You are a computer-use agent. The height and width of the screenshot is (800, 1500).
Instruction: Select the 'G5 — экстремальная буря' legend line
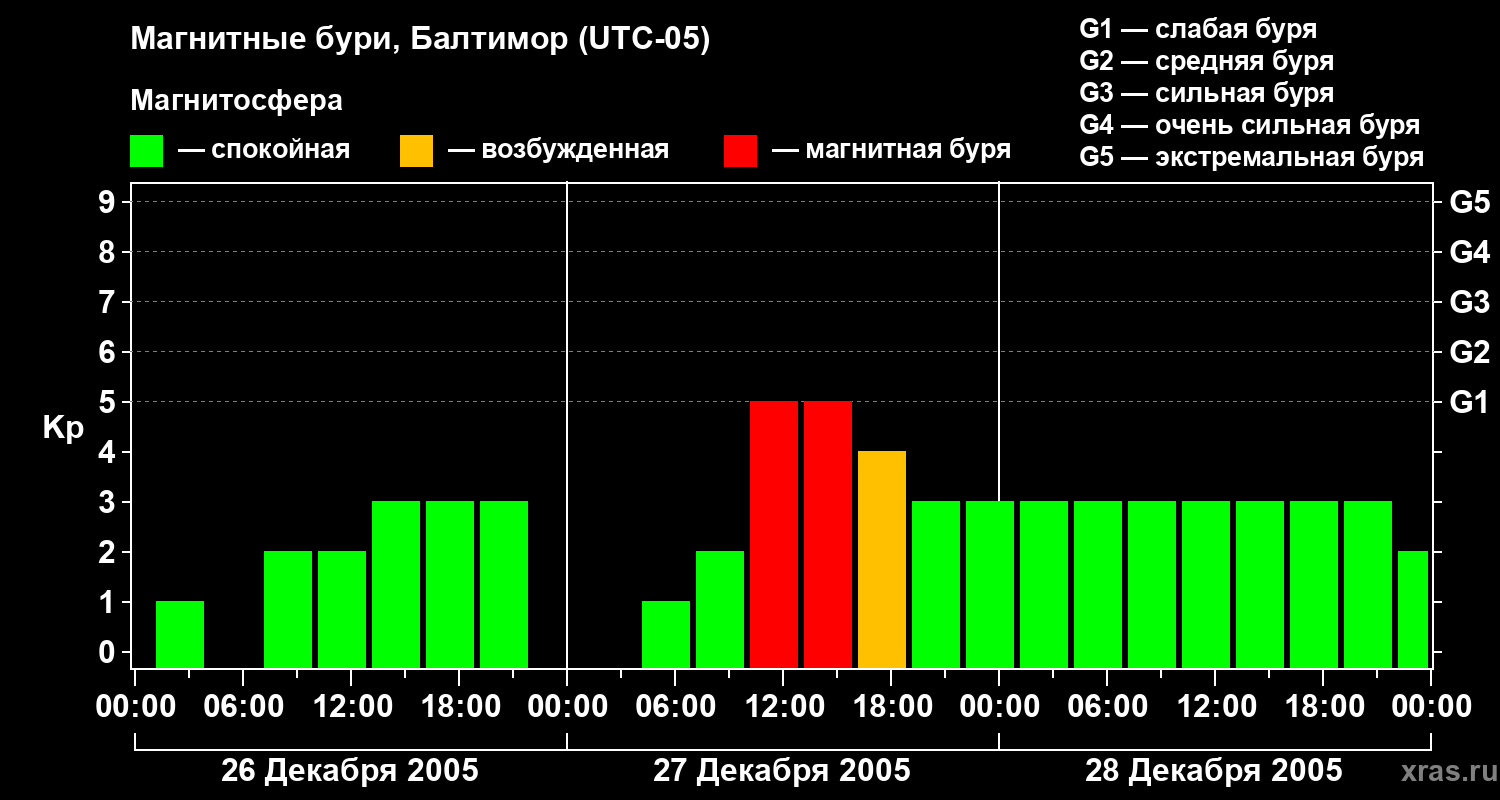point(1252,157)
